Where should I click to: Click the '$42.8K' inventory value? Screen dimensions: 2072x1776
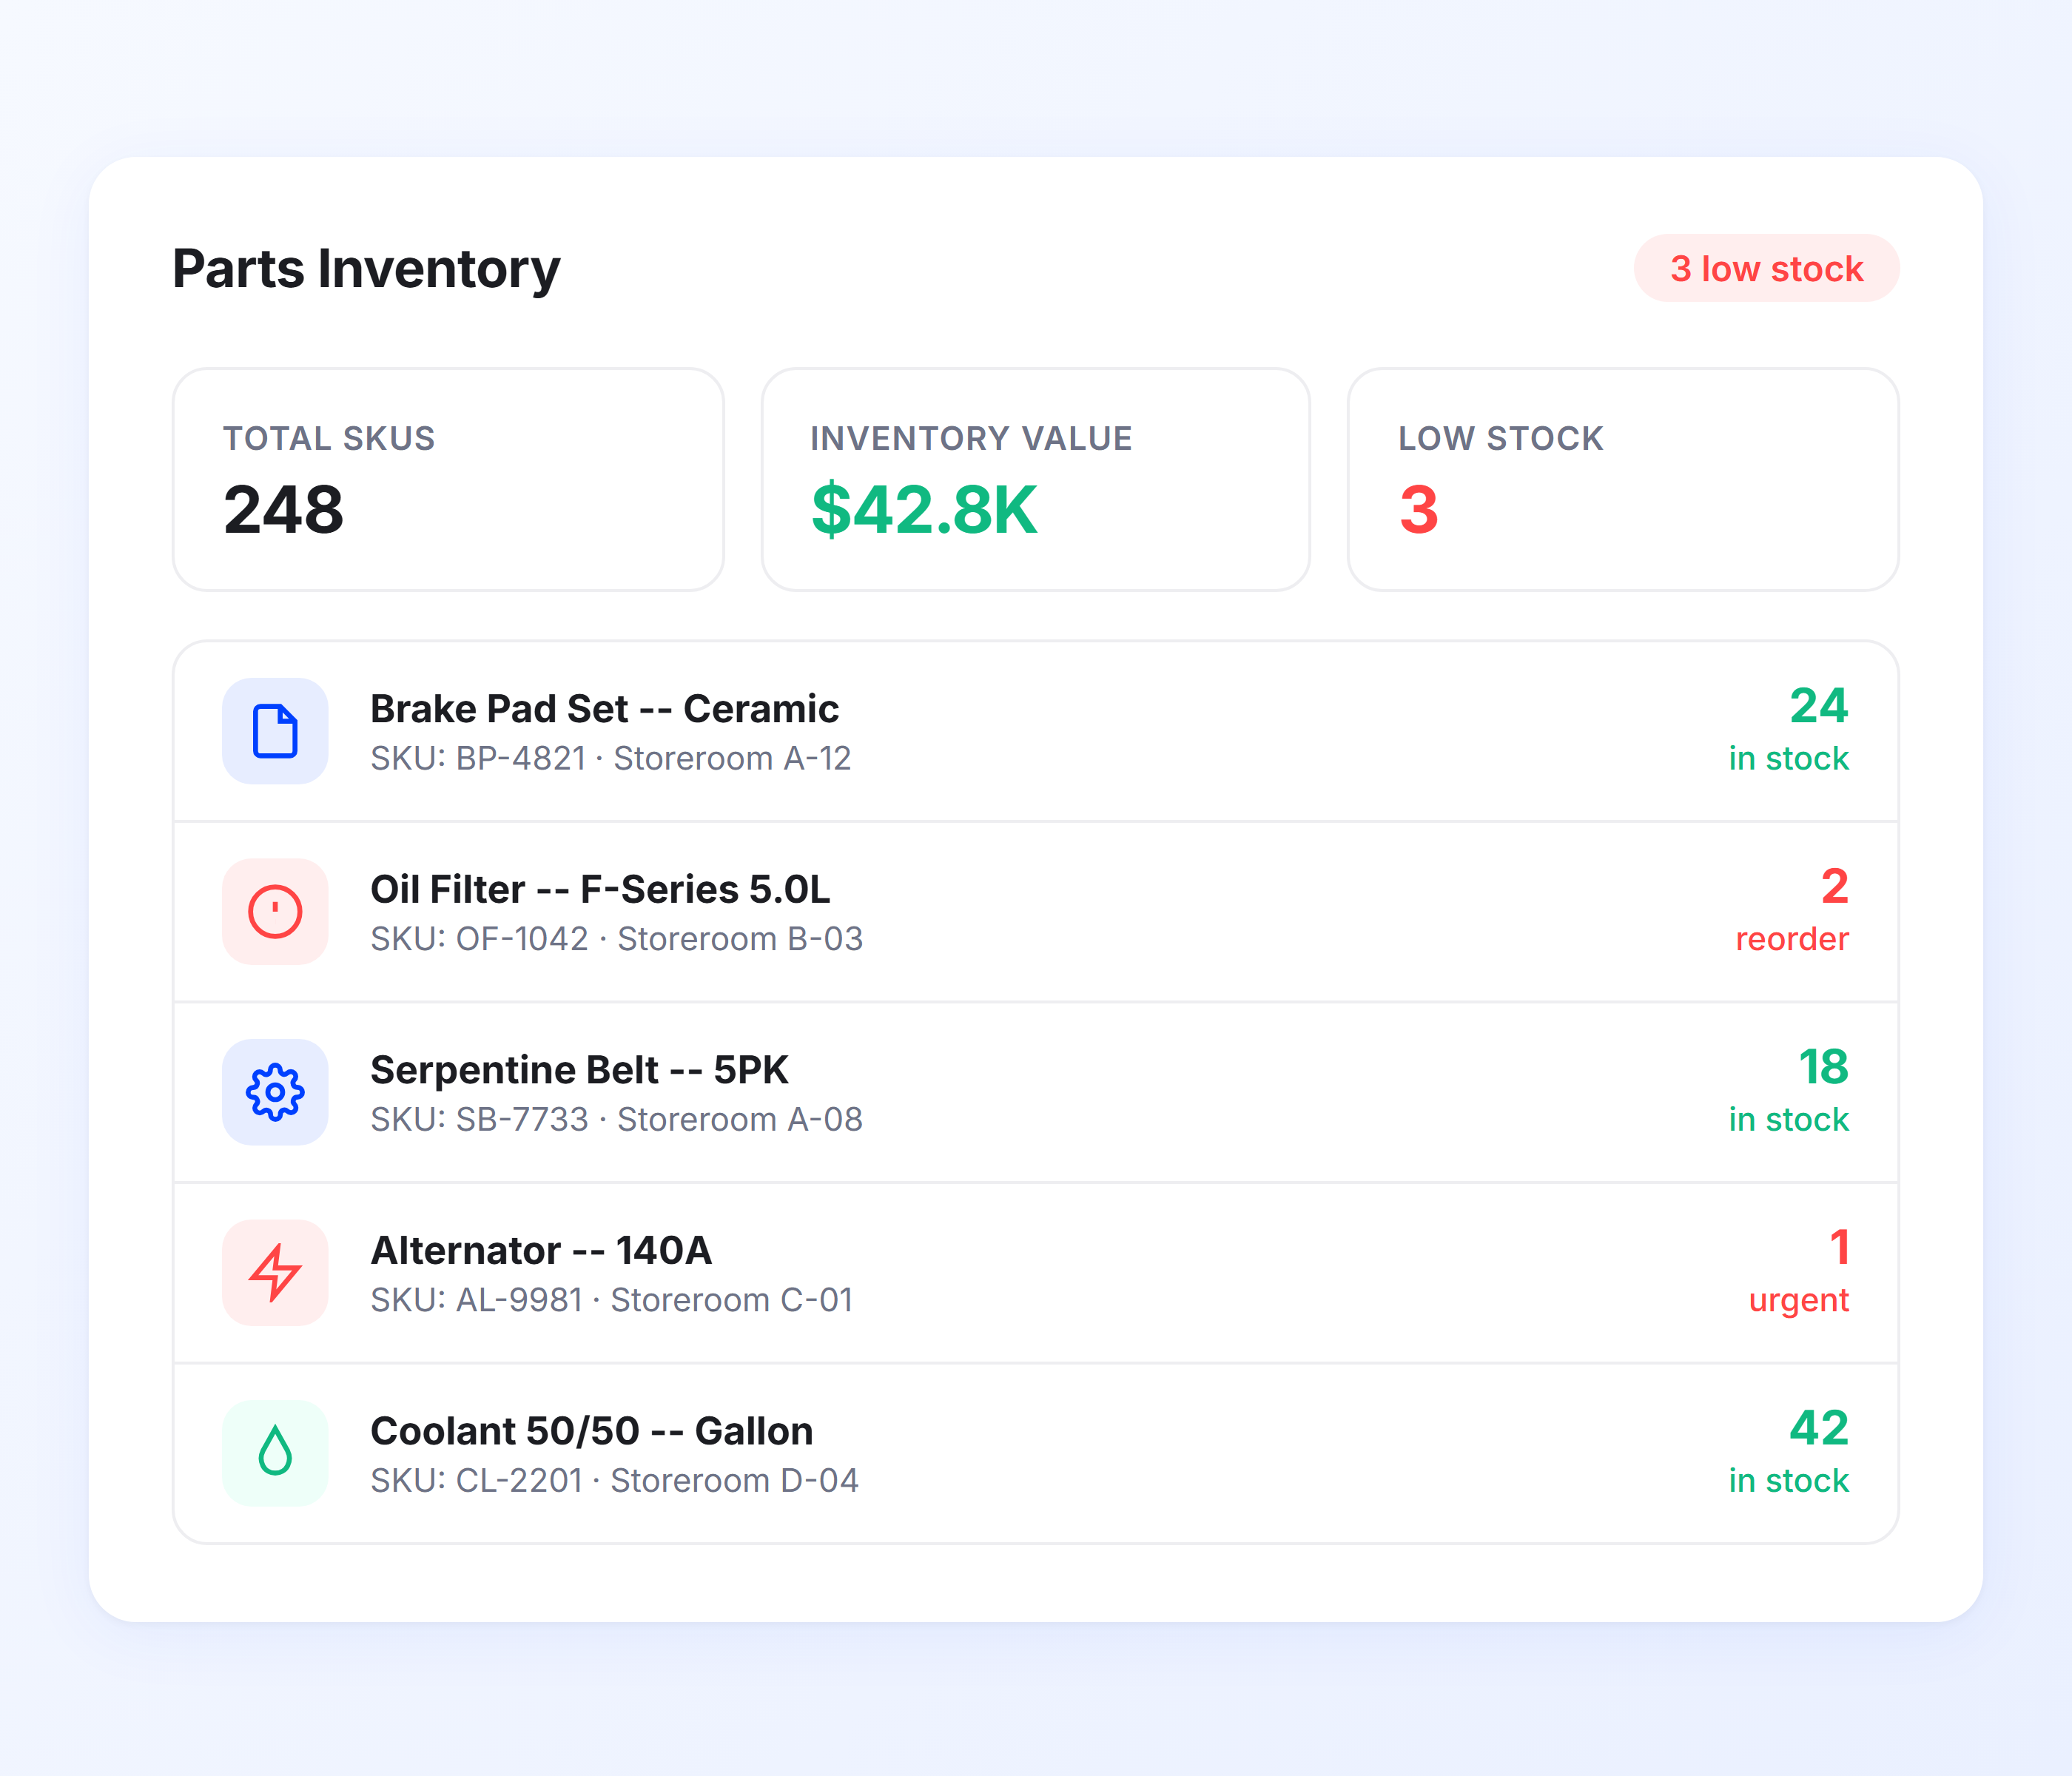click(924, 509)
